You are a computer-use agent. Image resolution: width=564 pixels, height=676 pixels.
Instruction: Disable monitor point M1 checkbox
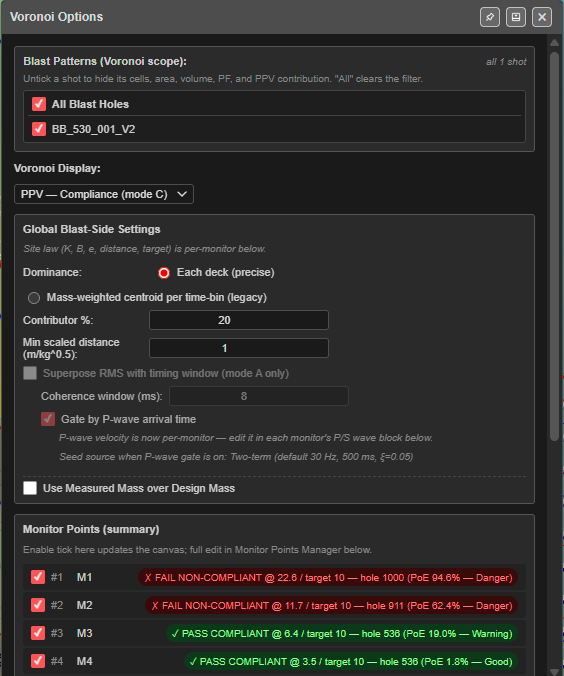(38, 577)
